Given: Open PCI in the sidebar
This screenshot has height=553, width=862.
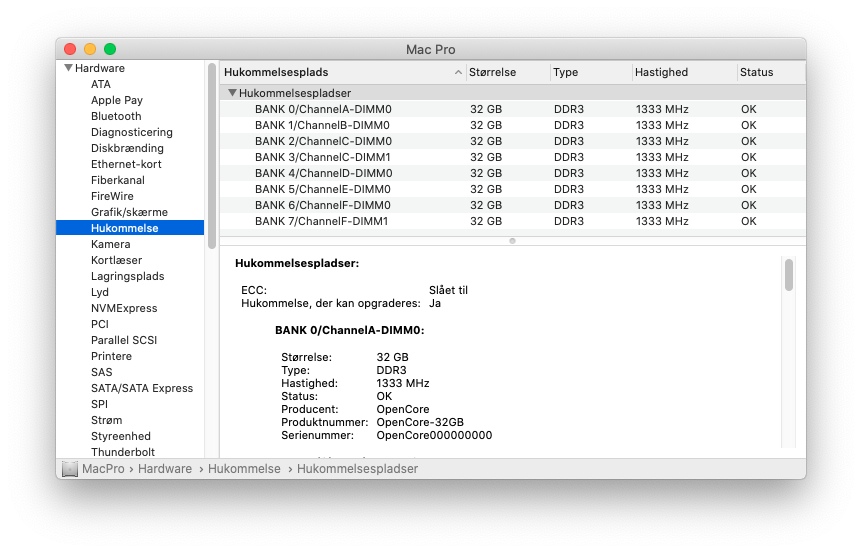Looking at the screenshot, I should click(100, 324).
